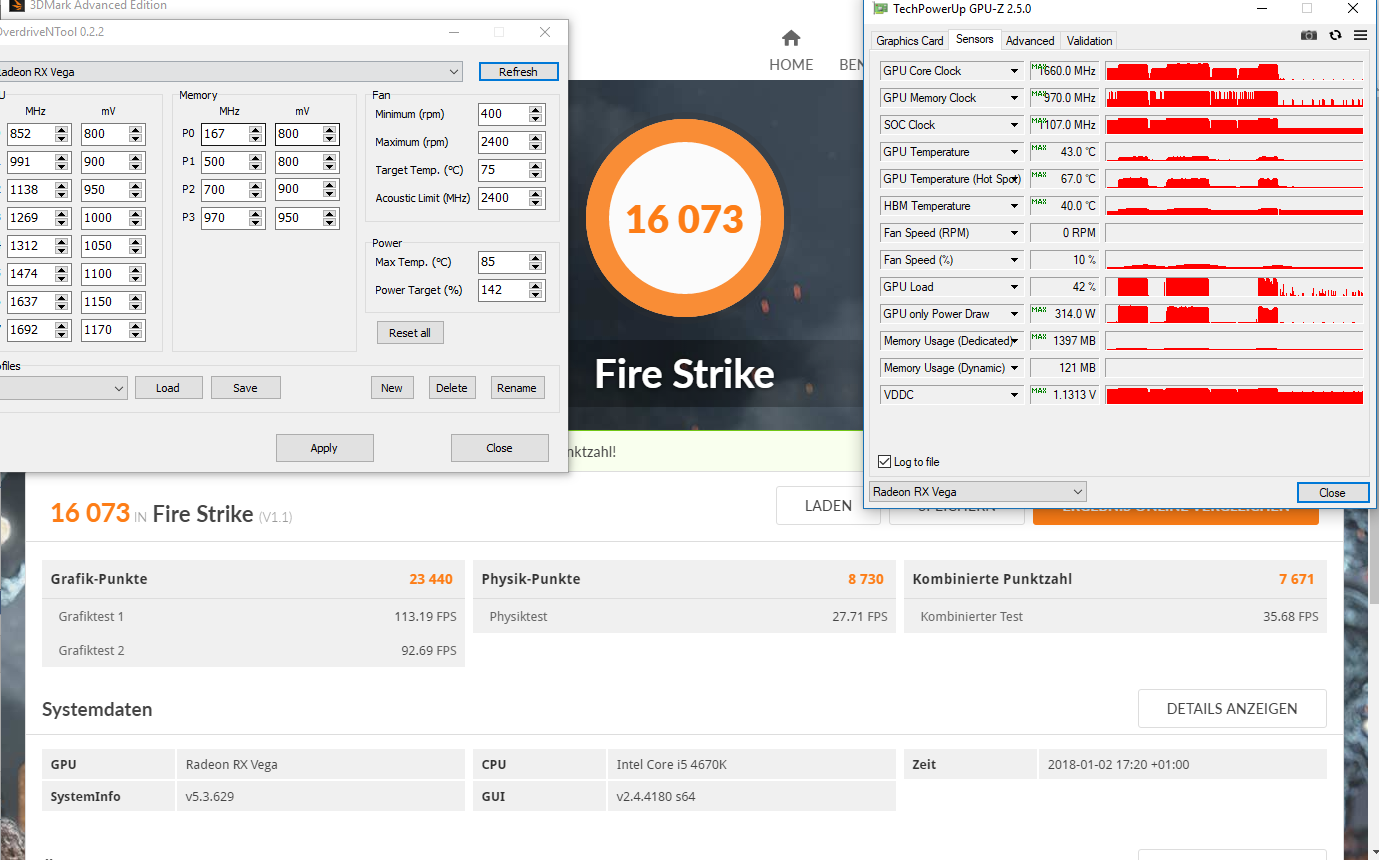The image size is (1379, 860).
Task: Click LADEN button in 3DMark
Action: [828, 506]
